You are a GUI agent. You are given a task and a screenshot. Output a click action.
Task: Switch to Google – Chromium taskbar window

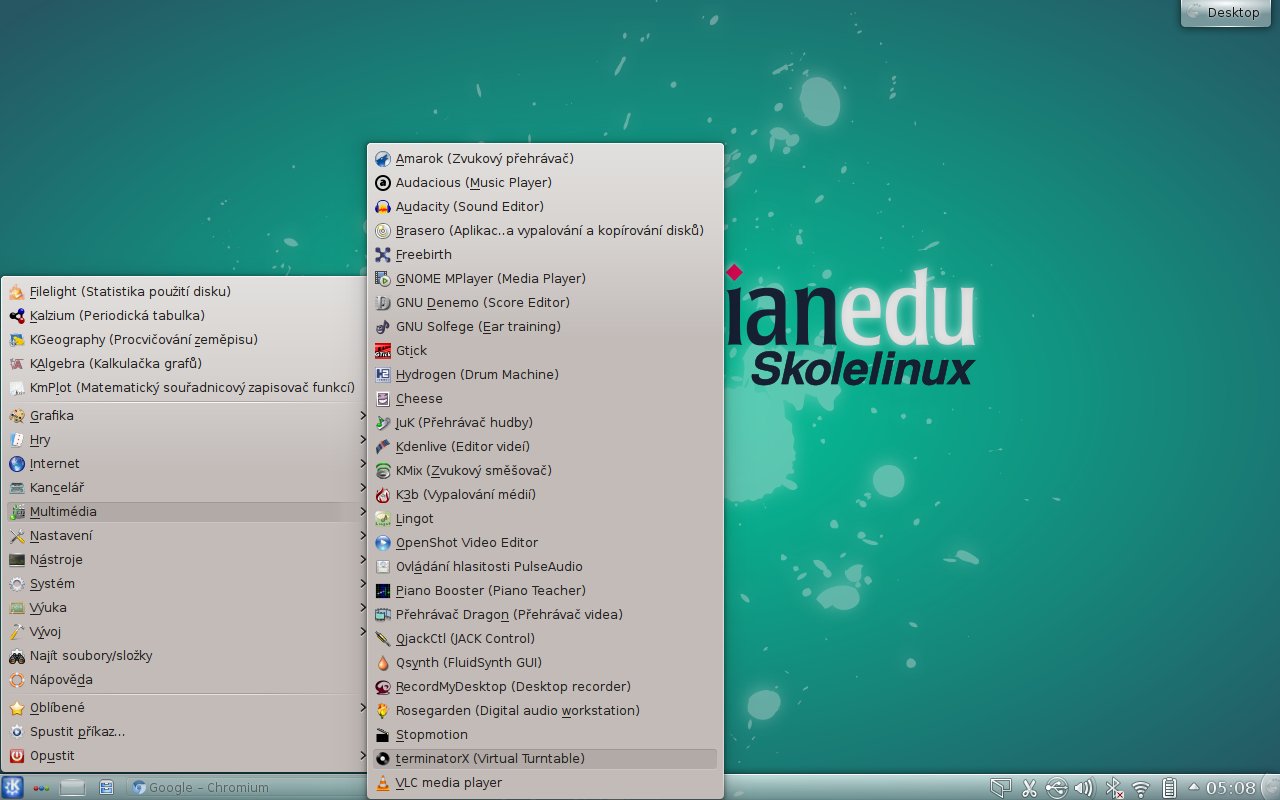[x=200, y=787]
